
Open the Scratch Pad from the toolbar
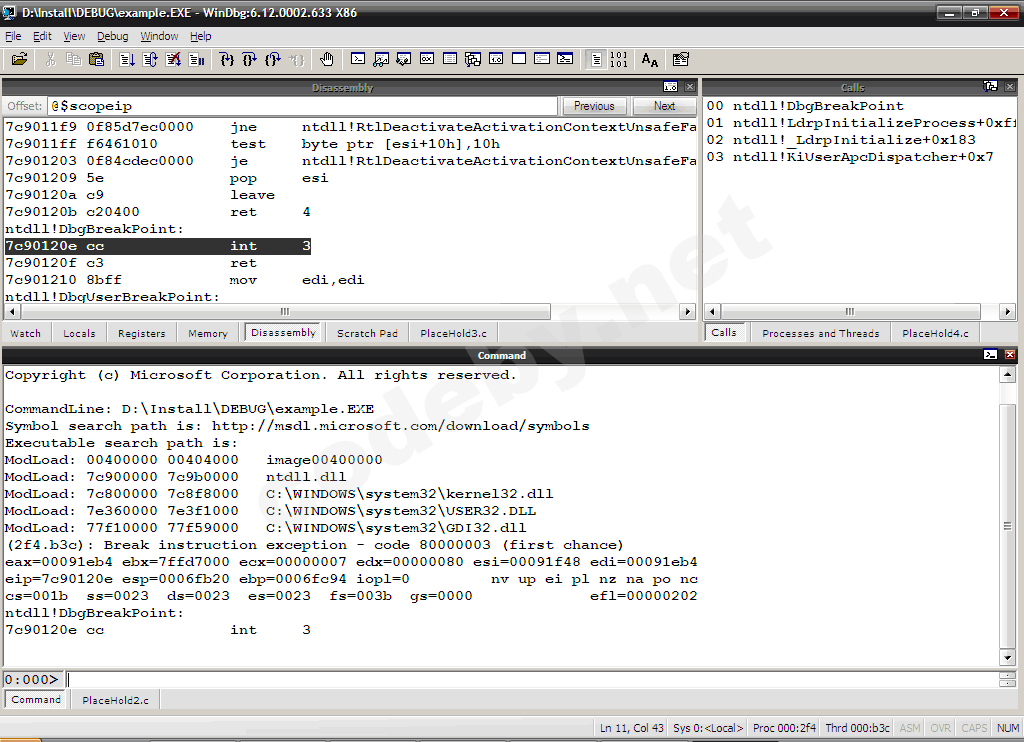click(519, 59)
